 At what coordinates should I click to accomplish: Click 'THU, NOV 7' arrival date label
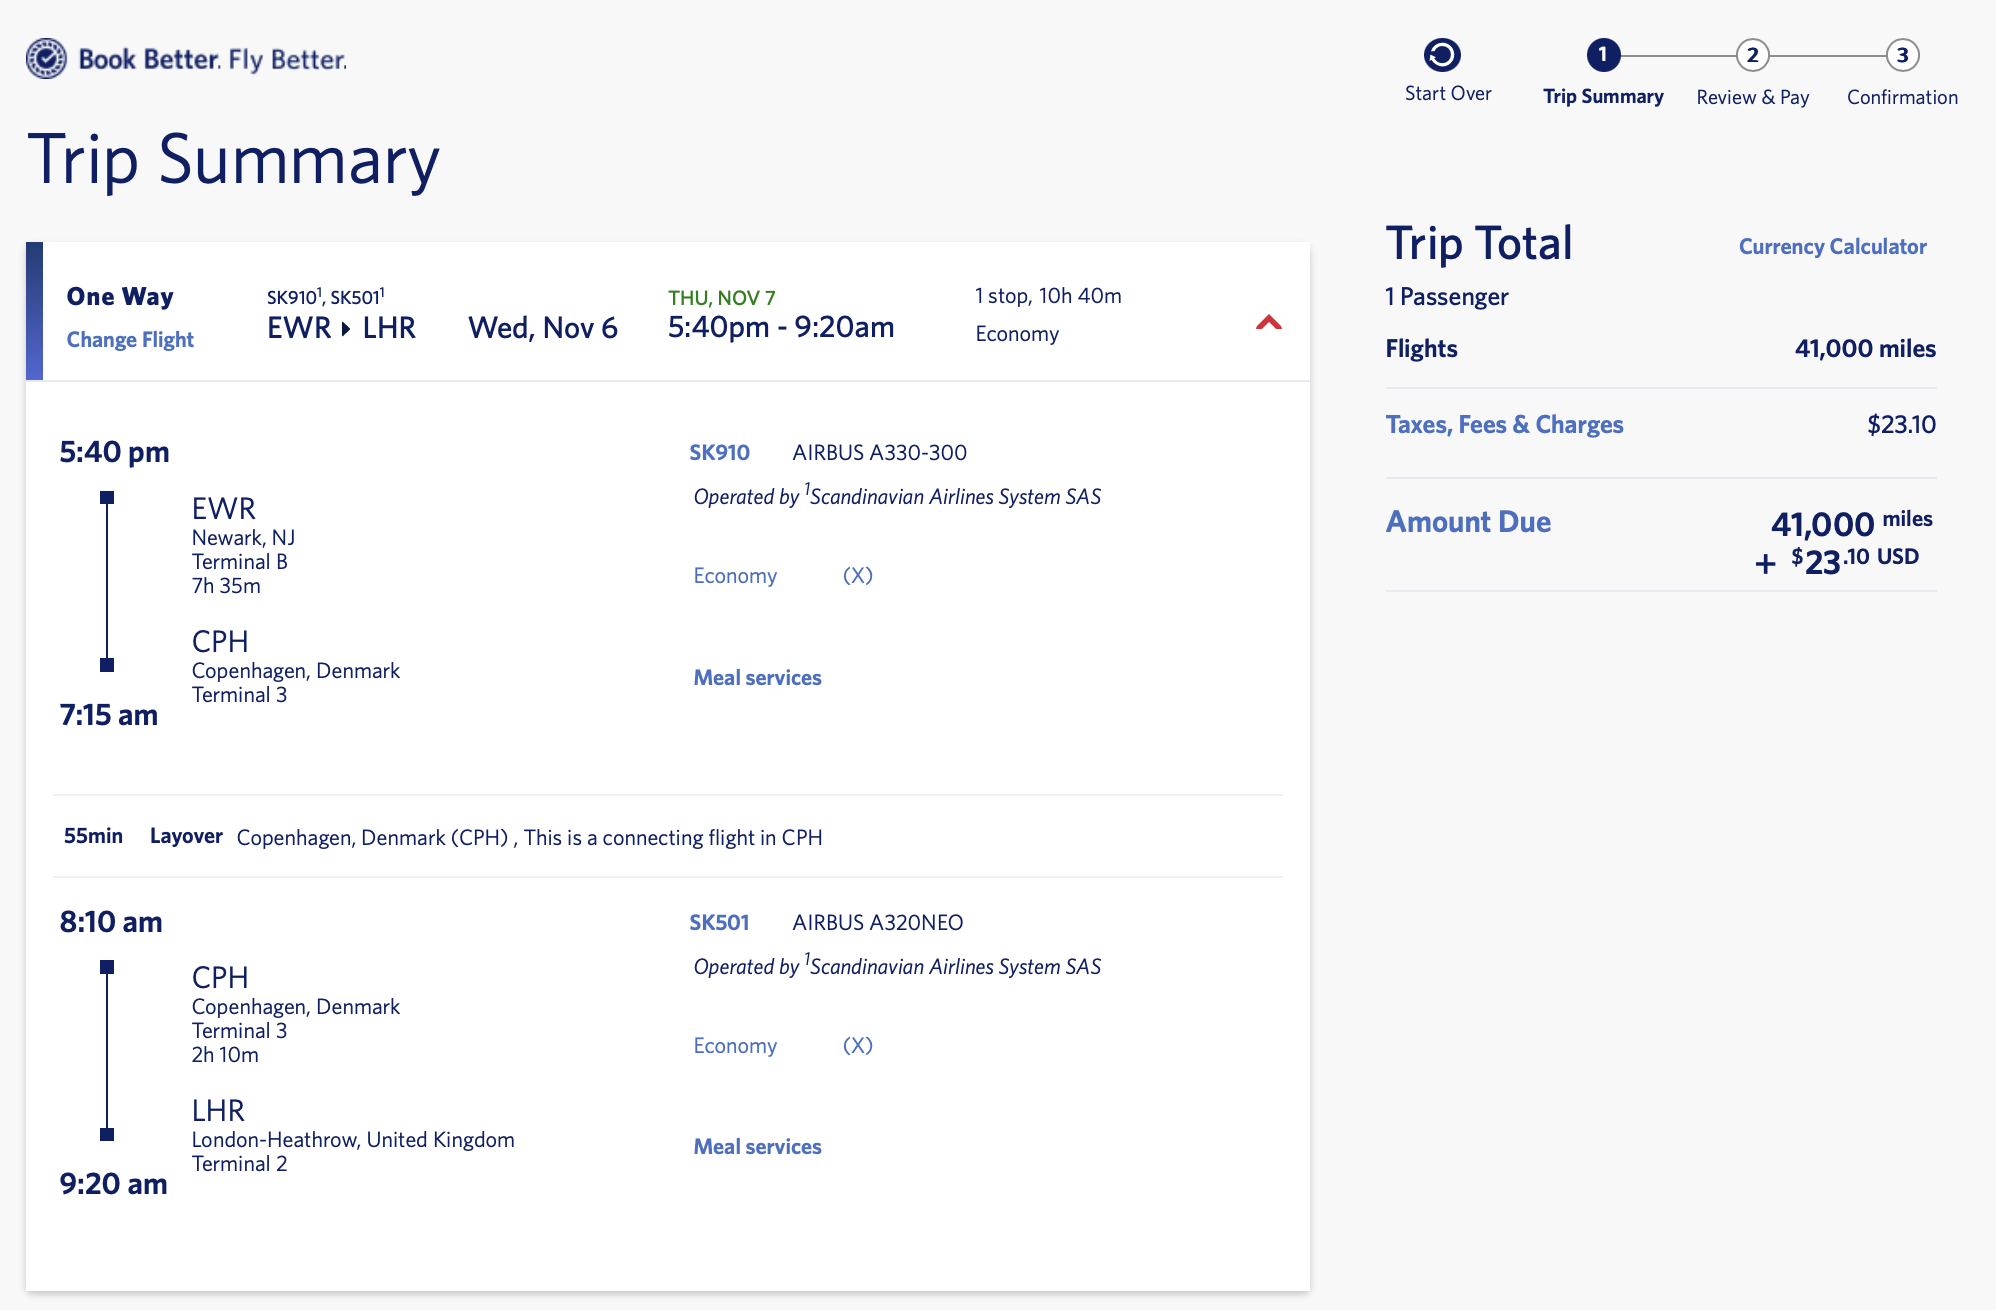tap(721, 298)
